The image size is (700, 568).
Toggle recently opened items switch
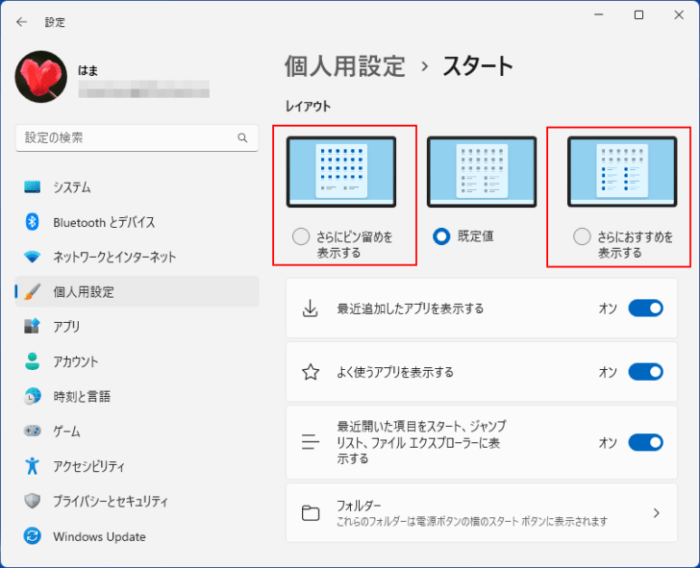click(x=646, y=443)
